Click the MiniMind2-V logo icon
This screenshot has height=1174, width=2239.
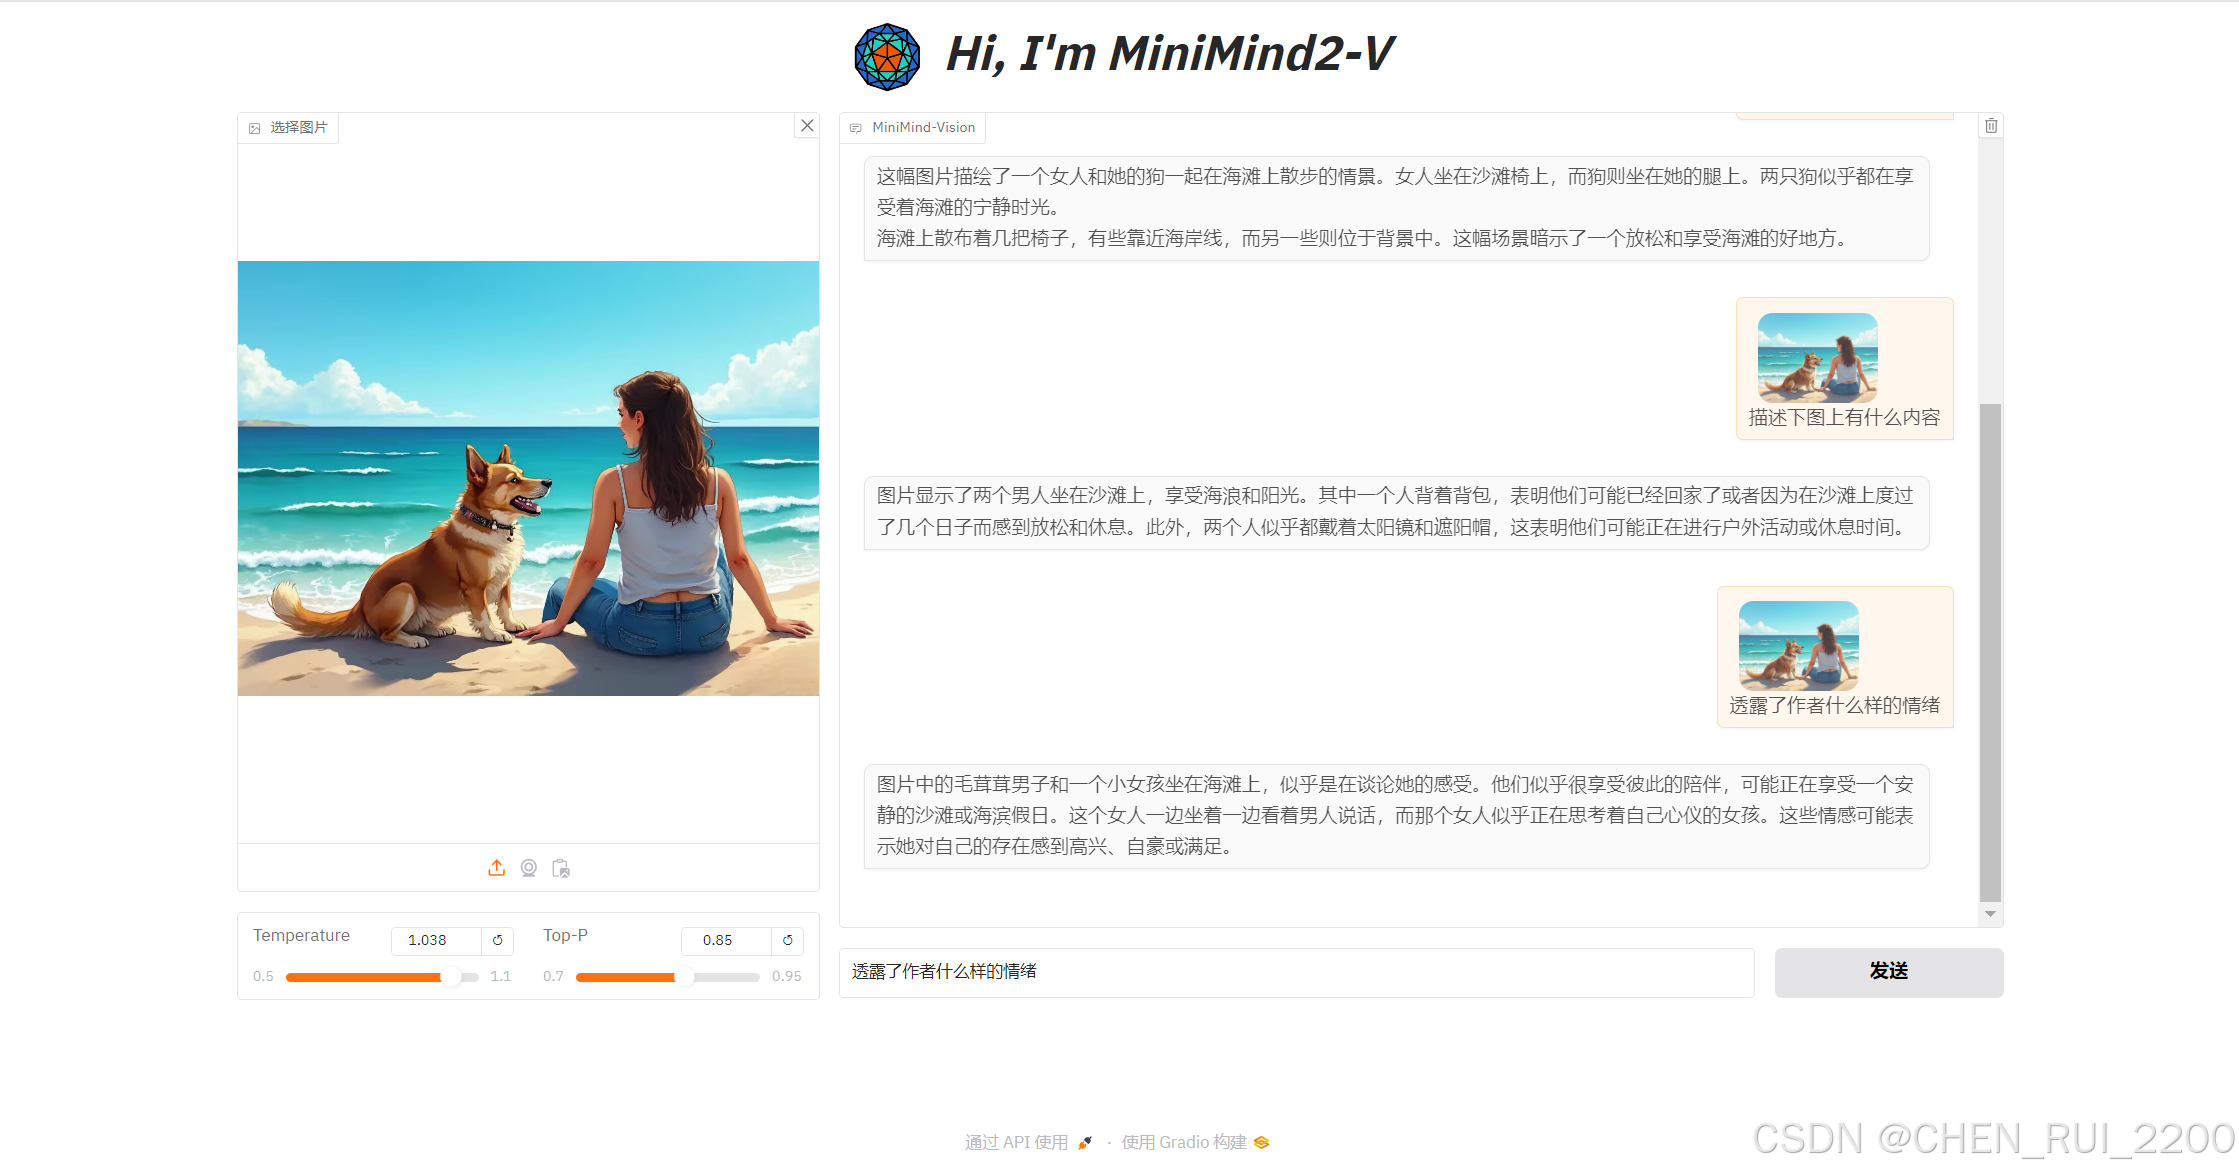887,57
